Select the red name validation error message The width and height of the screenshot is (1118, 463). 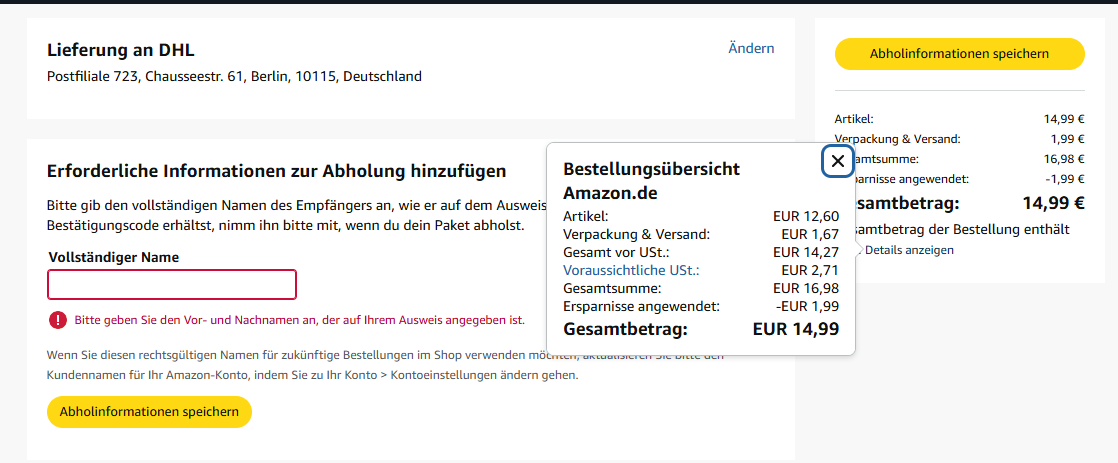tap(299, 320)
